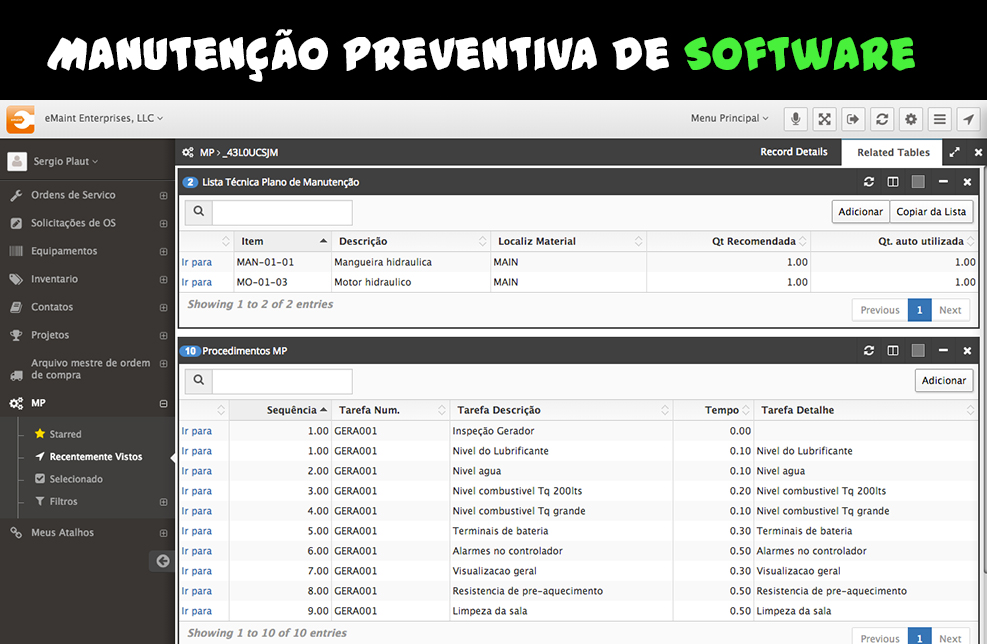Sort table by the Sequência column header
Viewport: 987px width, 644px height.
point(296,410)
